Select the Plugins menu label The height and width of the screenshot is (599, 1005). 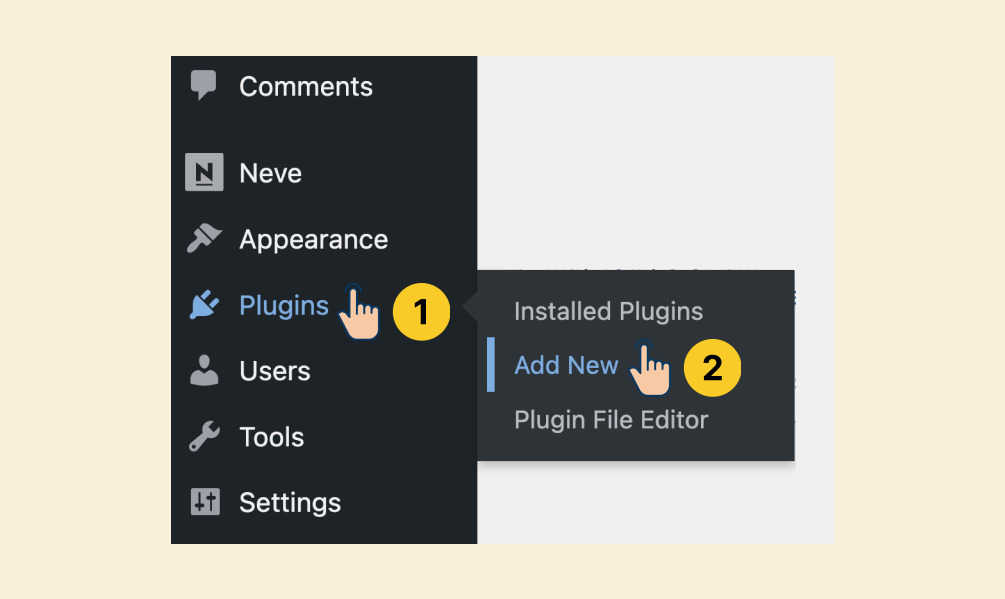pos(283,306)
